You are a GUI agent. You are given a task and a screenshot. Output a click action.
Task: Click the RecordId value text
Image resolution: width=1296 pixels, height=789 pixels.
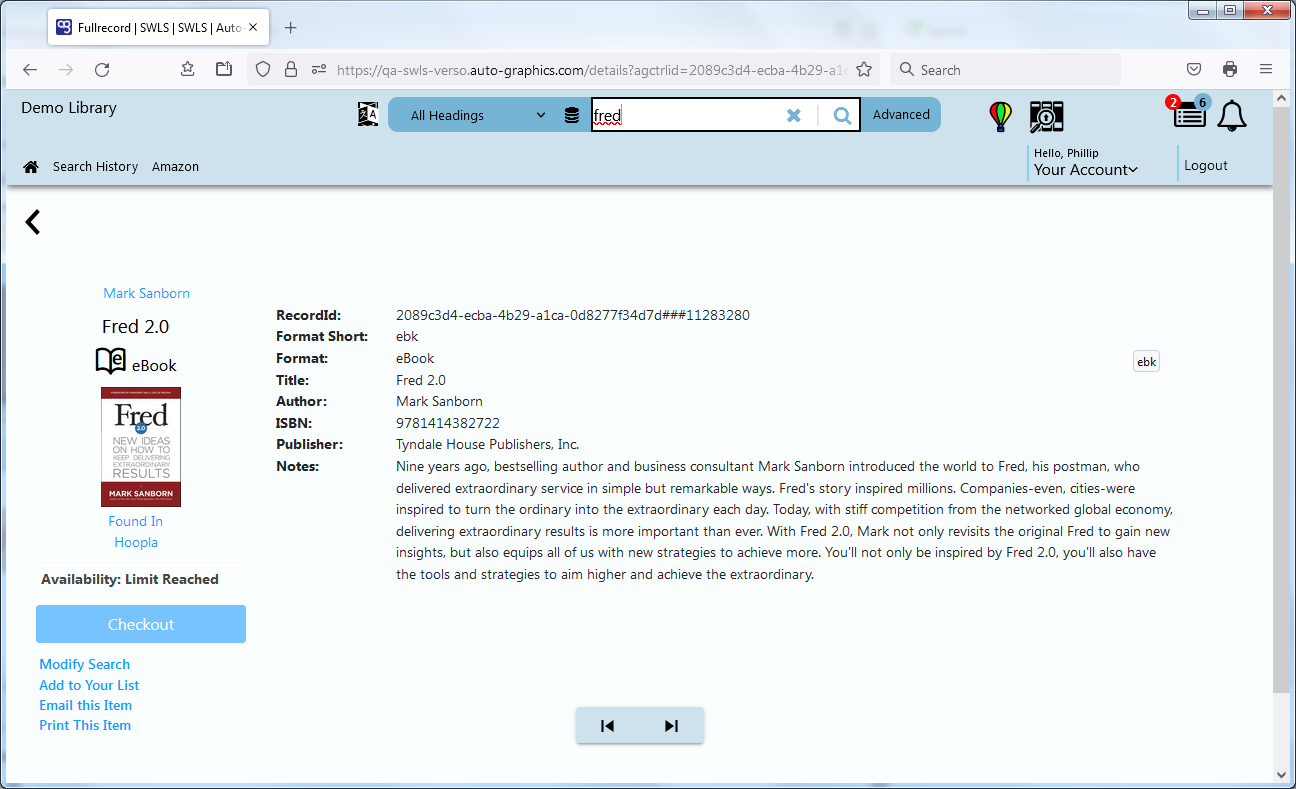tap(573, 315)
